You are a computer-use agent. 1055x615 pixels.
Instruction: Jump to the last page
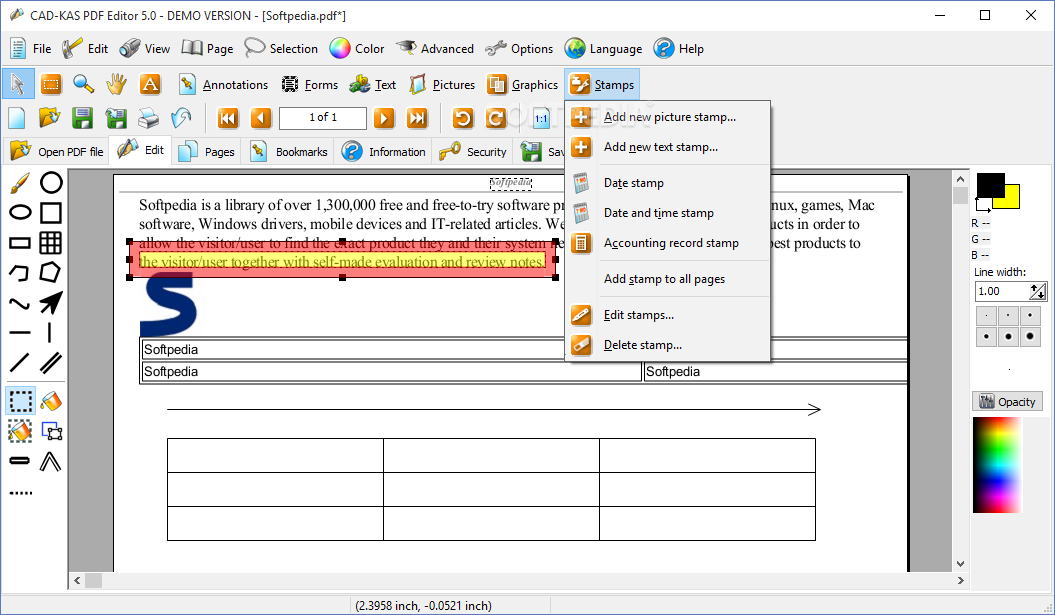coord(417,118)
